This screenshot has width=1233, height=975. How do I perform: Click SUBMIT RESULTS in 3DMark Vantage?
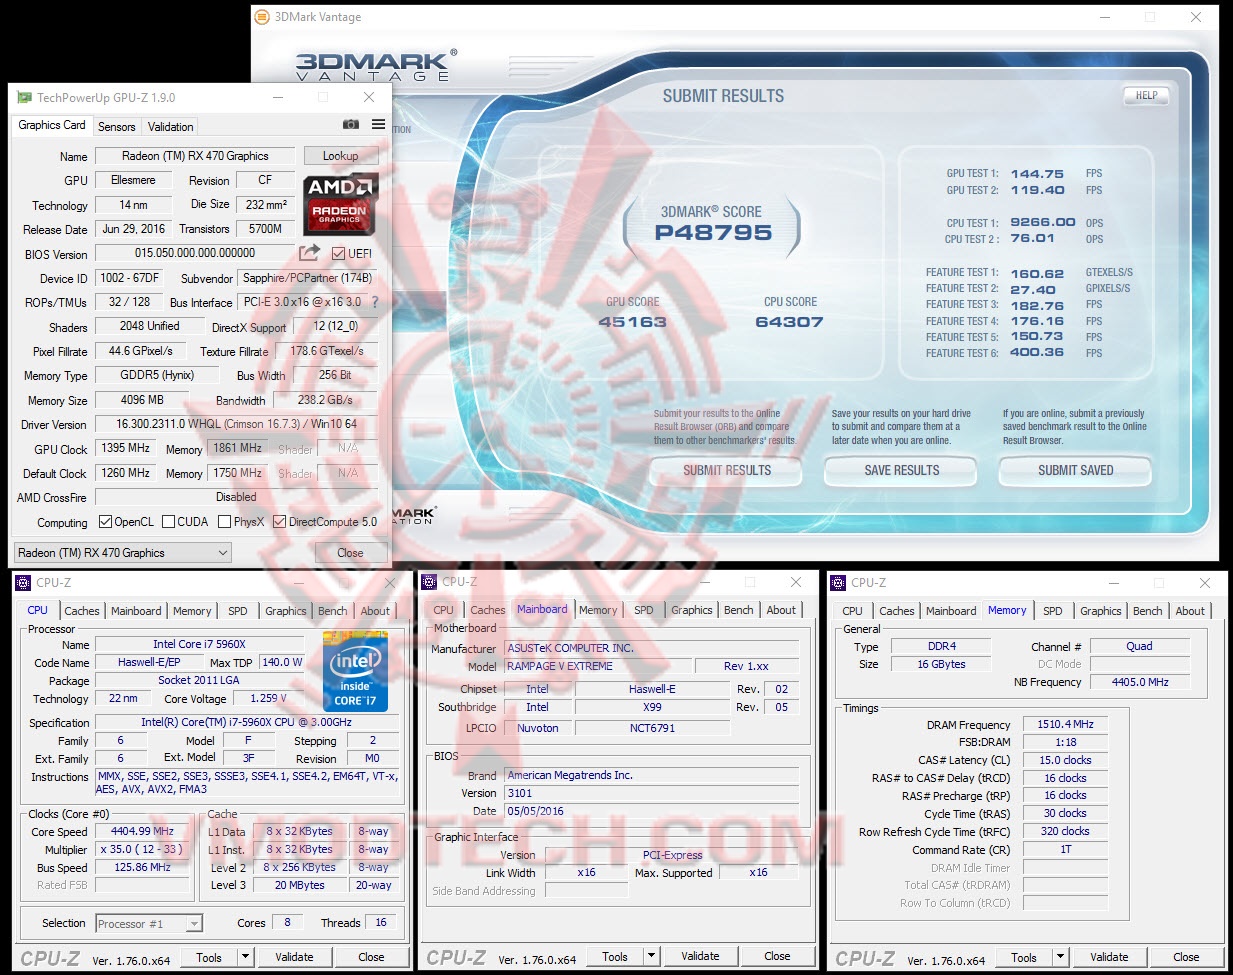coord(725,471)
